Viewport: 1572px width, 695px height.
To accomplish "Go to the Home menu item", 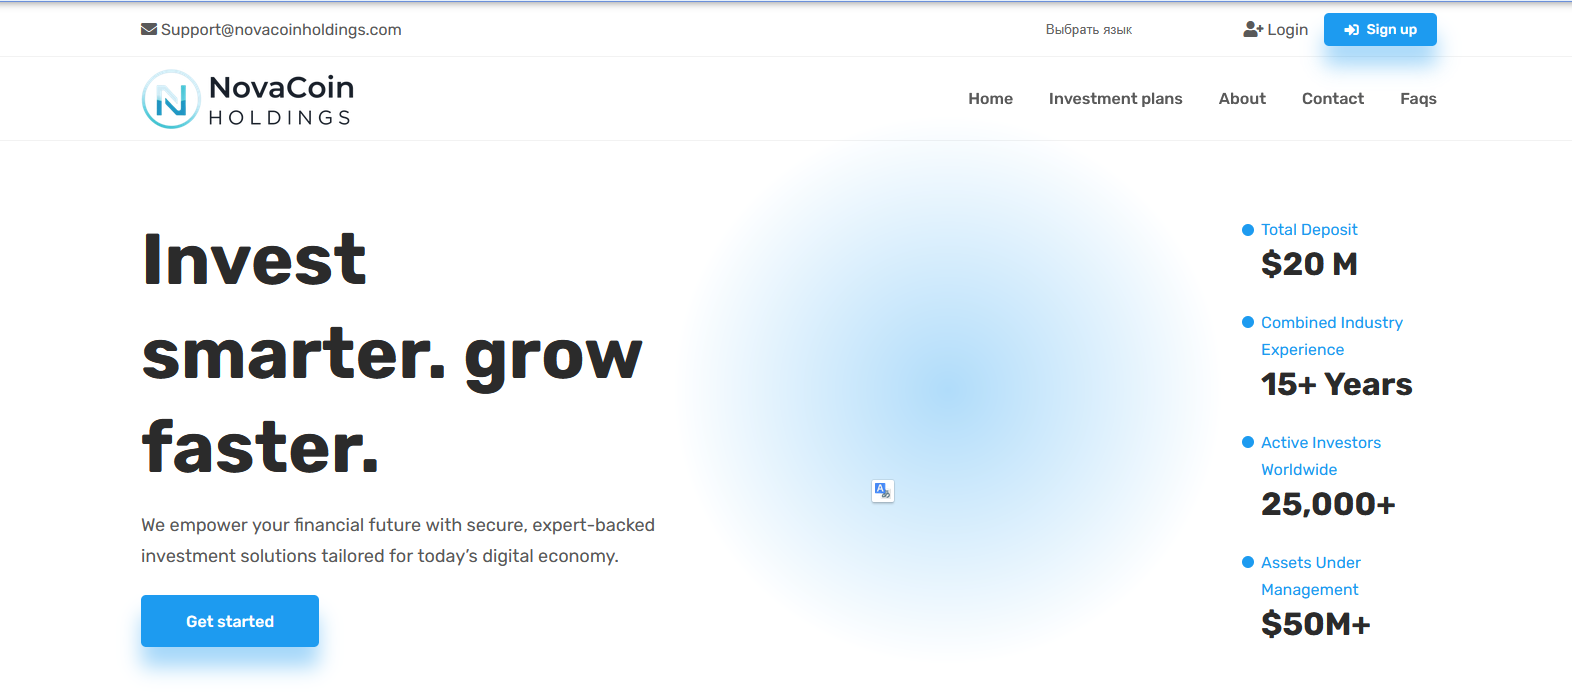I will (990, 99).
